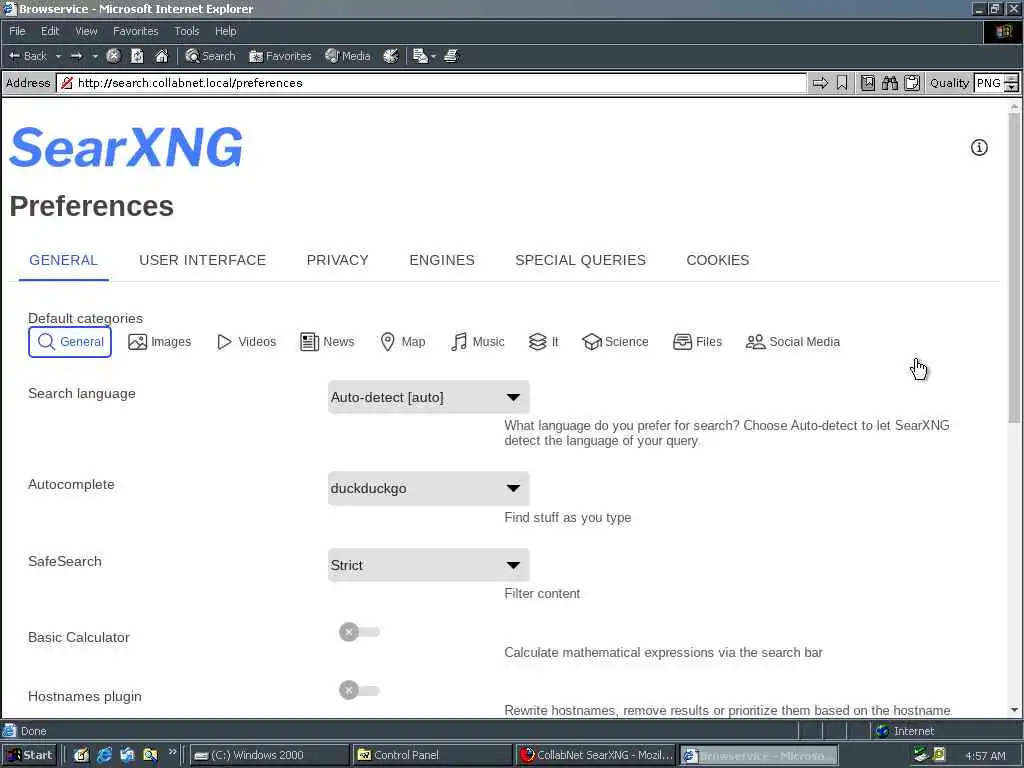The width and height of the screenshot is (1024, 768).
Task: Toggle the Images default category
Action: pos(160,342)
